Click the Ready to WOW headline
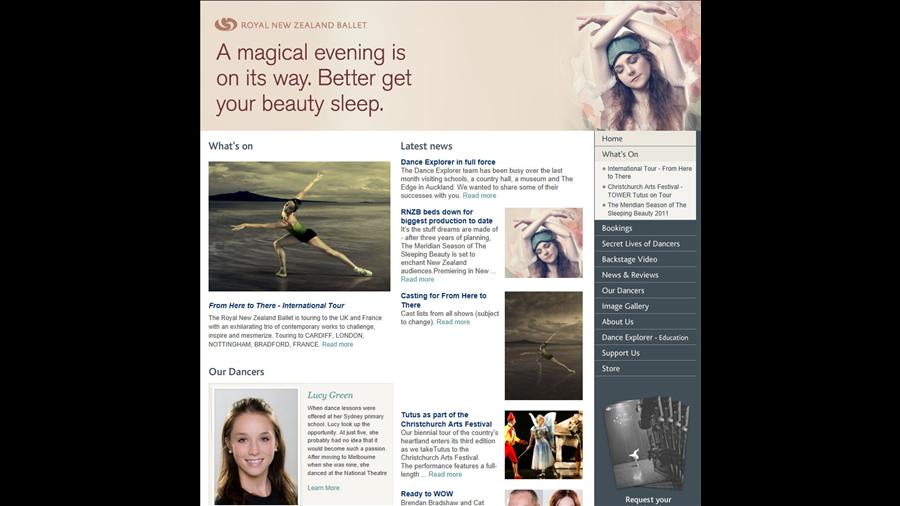The width and height of the screenshot is (900, 506). 426,493
